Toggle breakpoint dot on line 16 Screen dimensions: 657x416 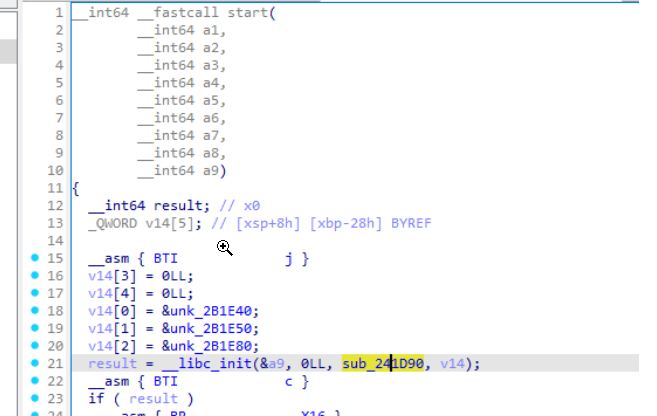click(x=35, y=275)
